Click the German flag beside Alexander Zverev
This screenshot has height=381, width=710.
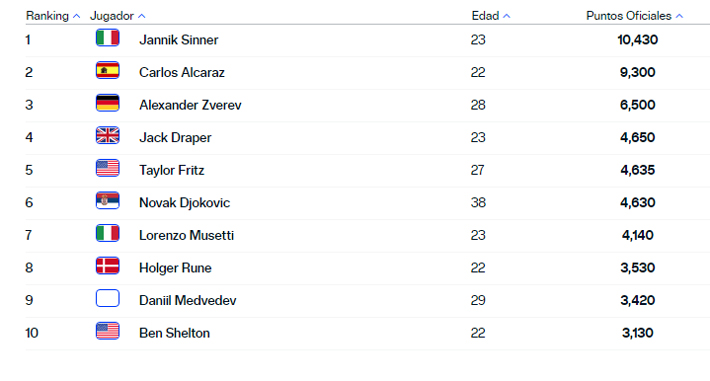[107, 103]
